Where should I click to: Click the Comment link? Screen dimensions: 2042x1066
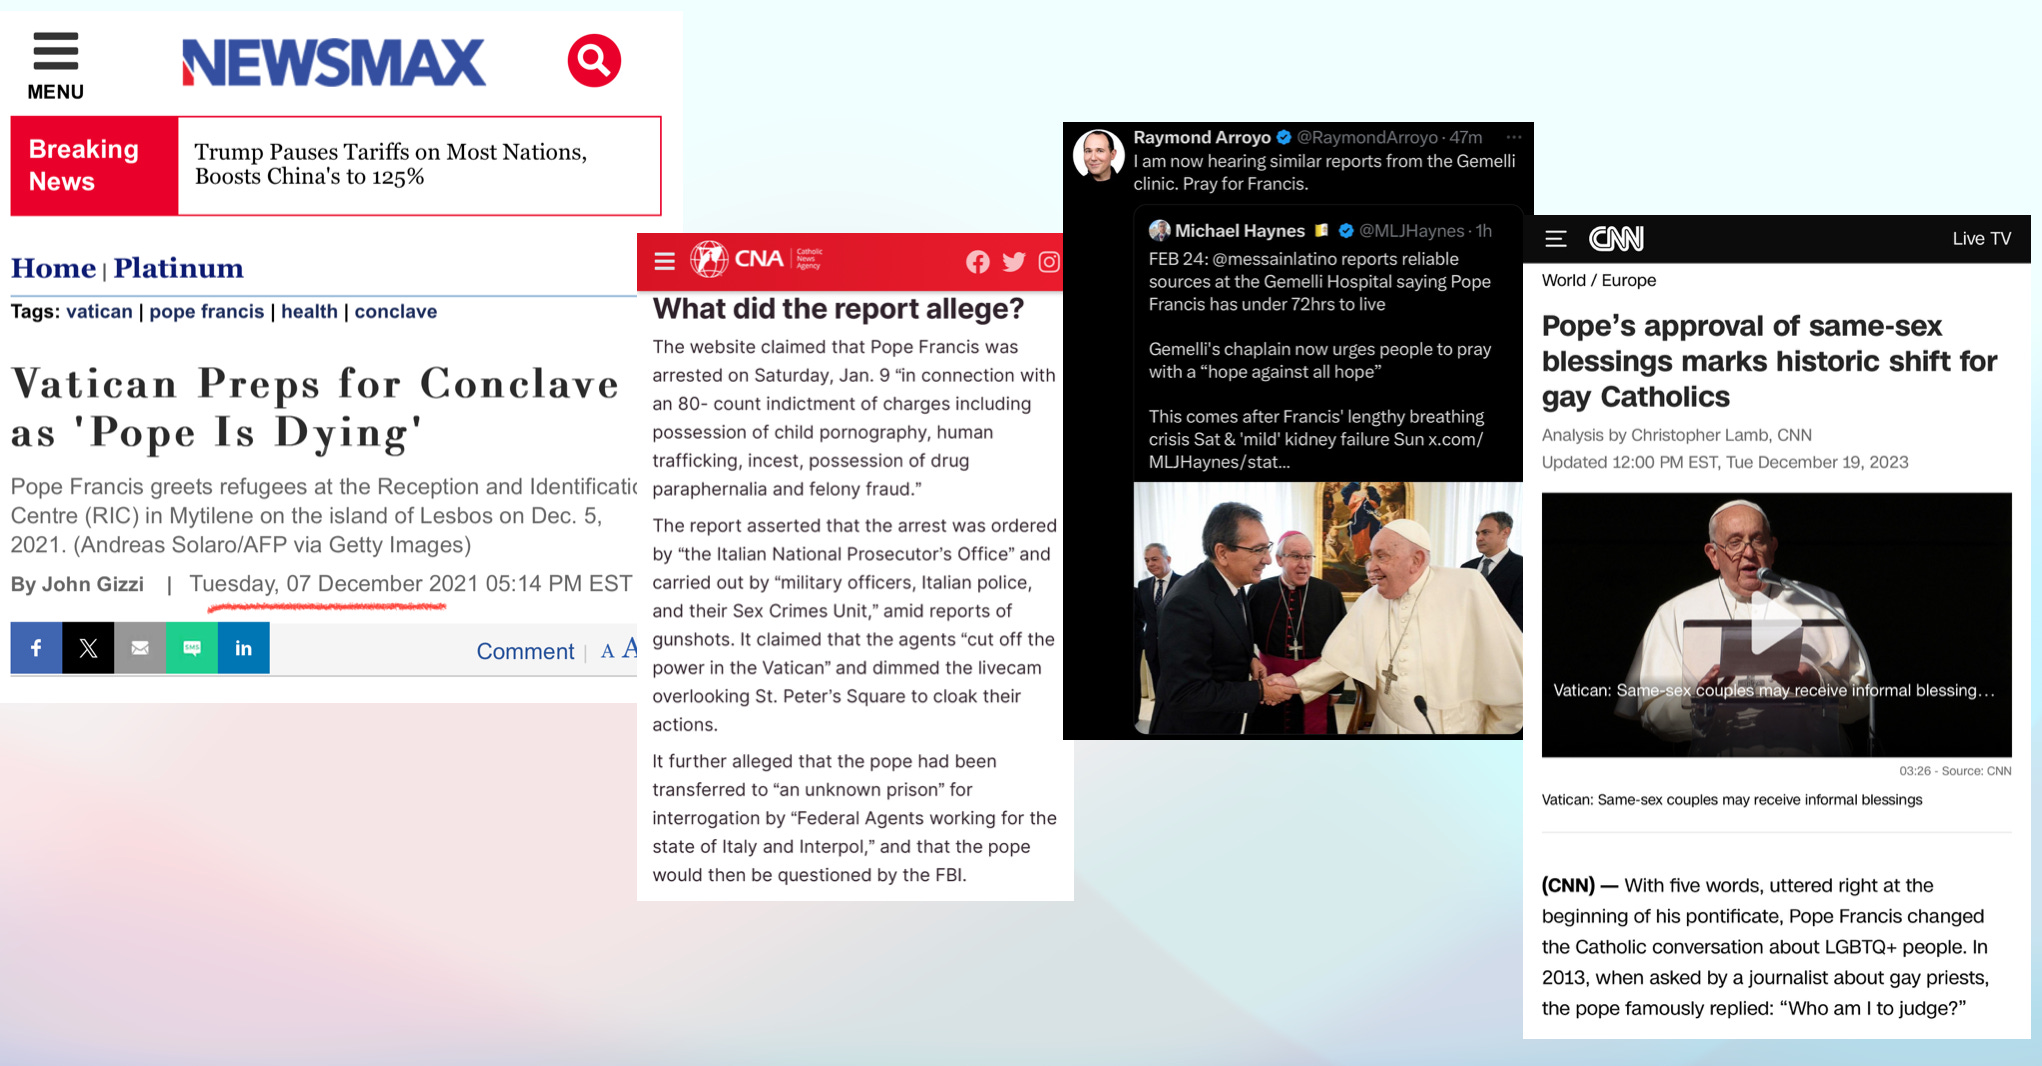click(525, 651)
